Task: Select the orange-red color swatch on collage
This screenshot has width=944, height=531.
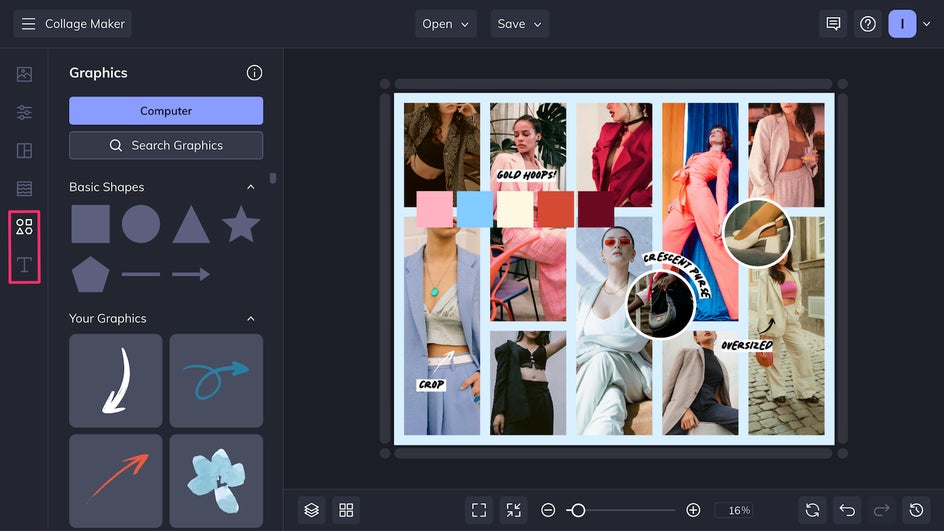Action: pyautogui.click(x=556, y=209)
